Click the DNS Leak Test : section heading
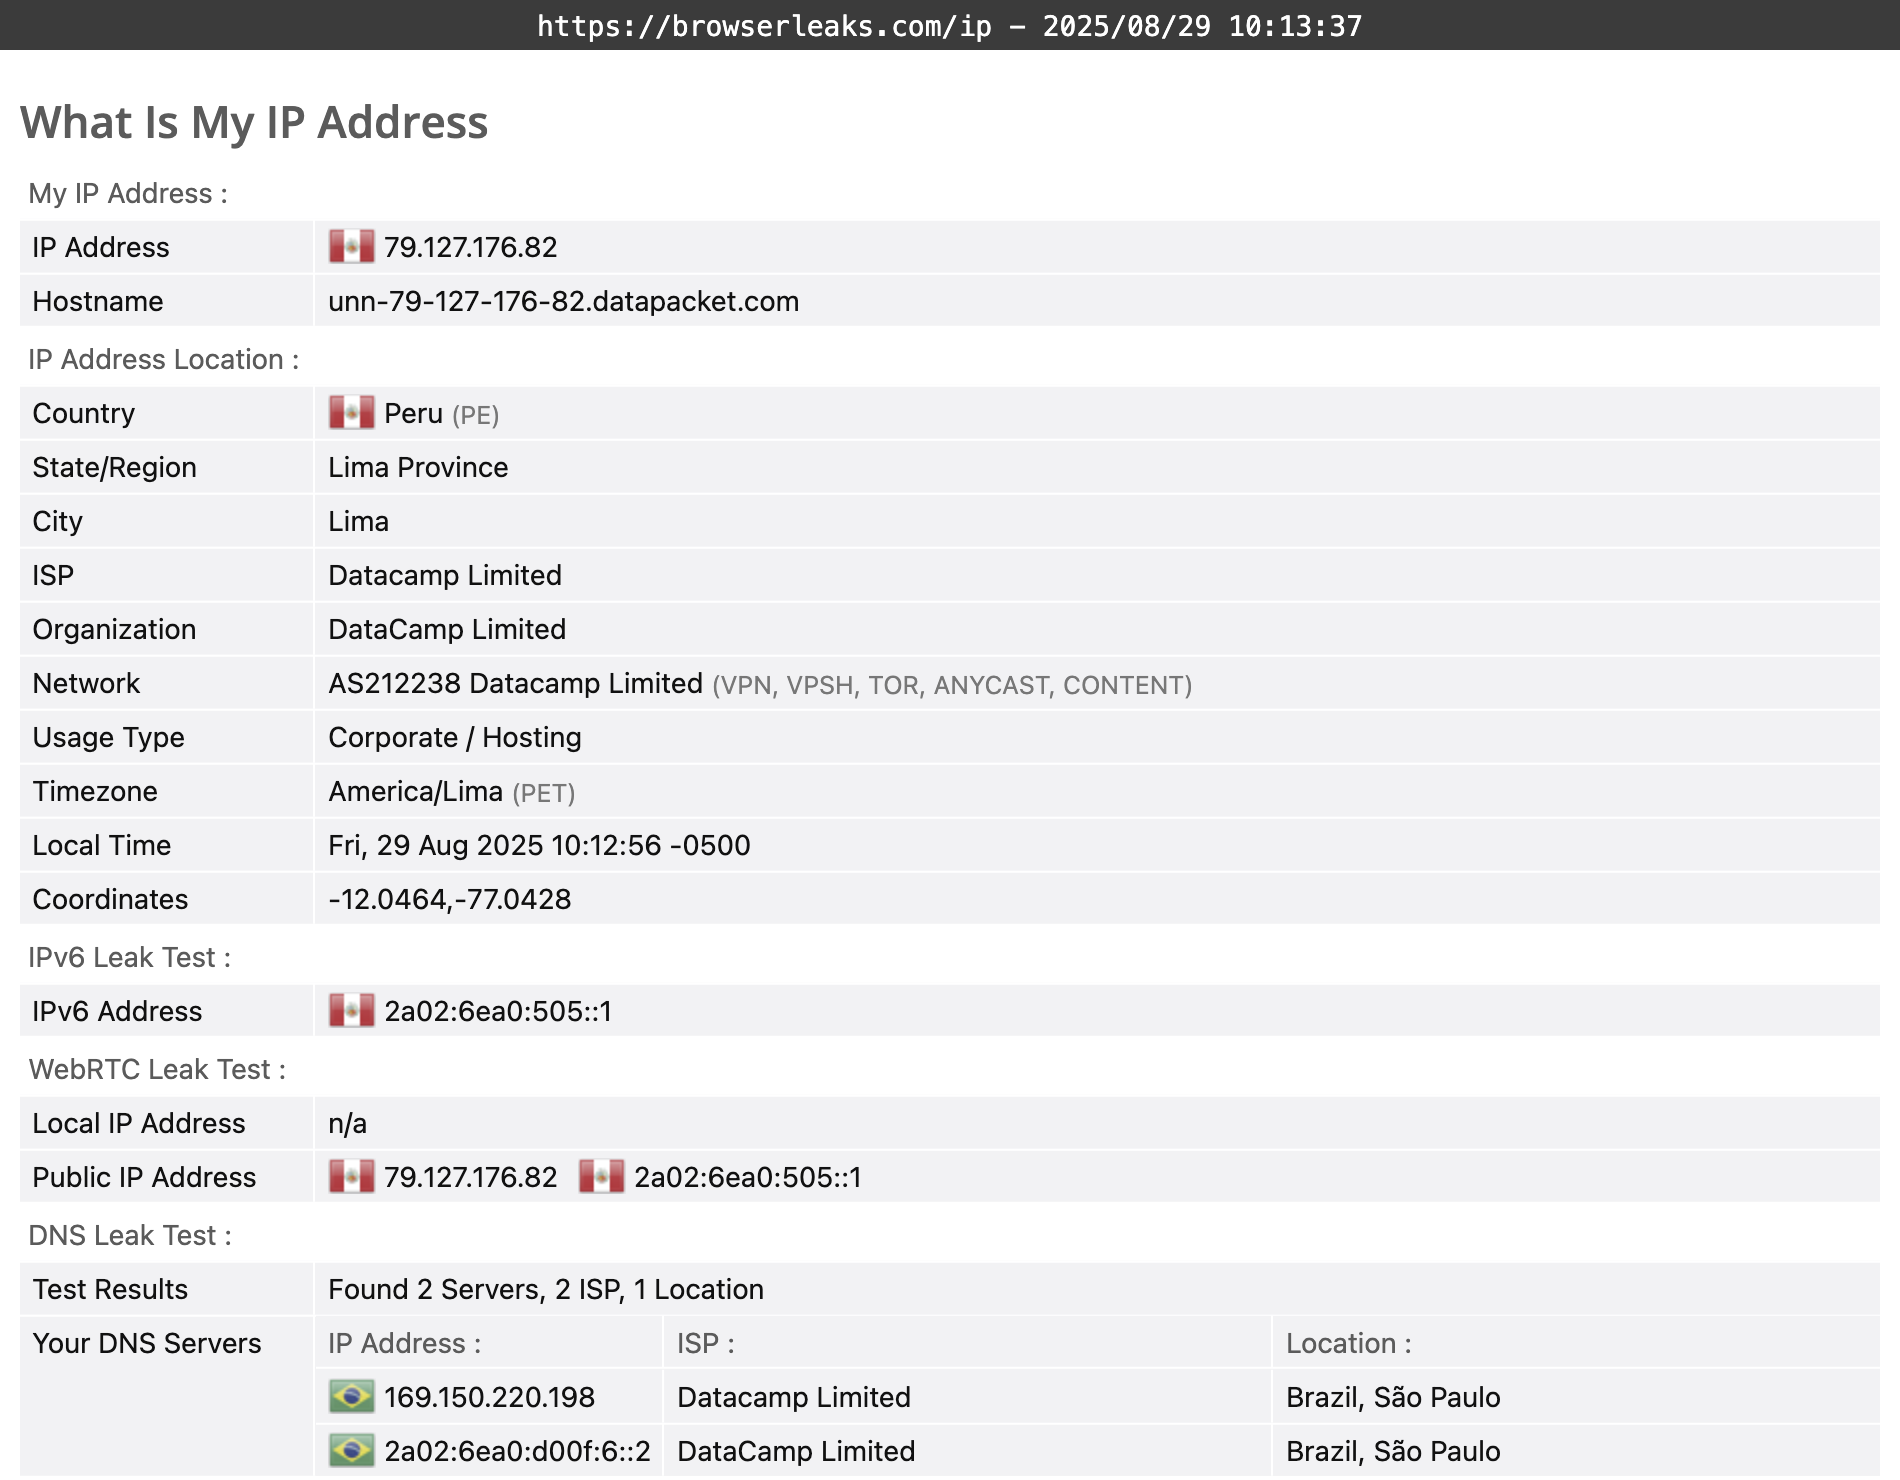 [x=130, y=1235]
